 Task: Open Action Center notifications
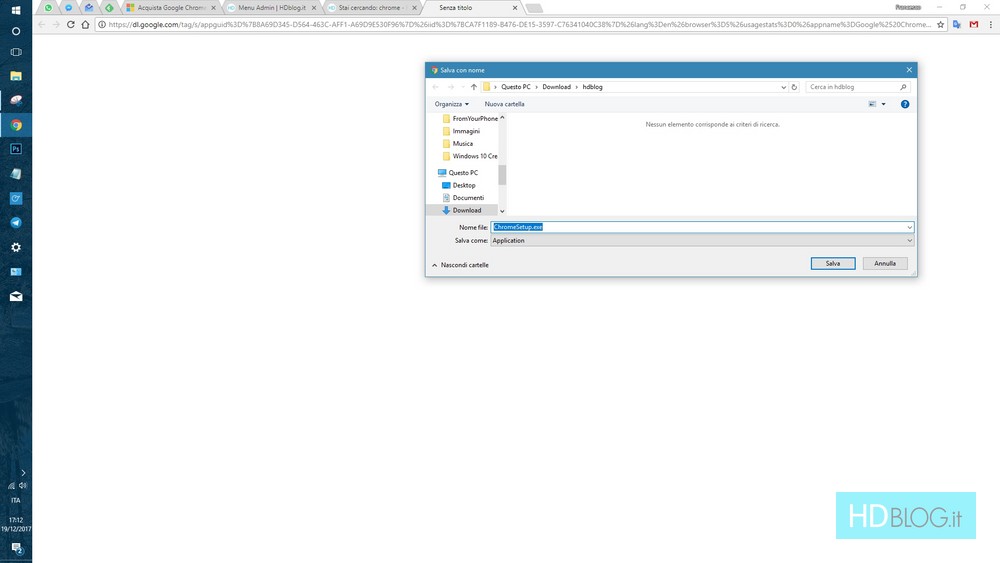pyautogui.click(x=16, y=548)
